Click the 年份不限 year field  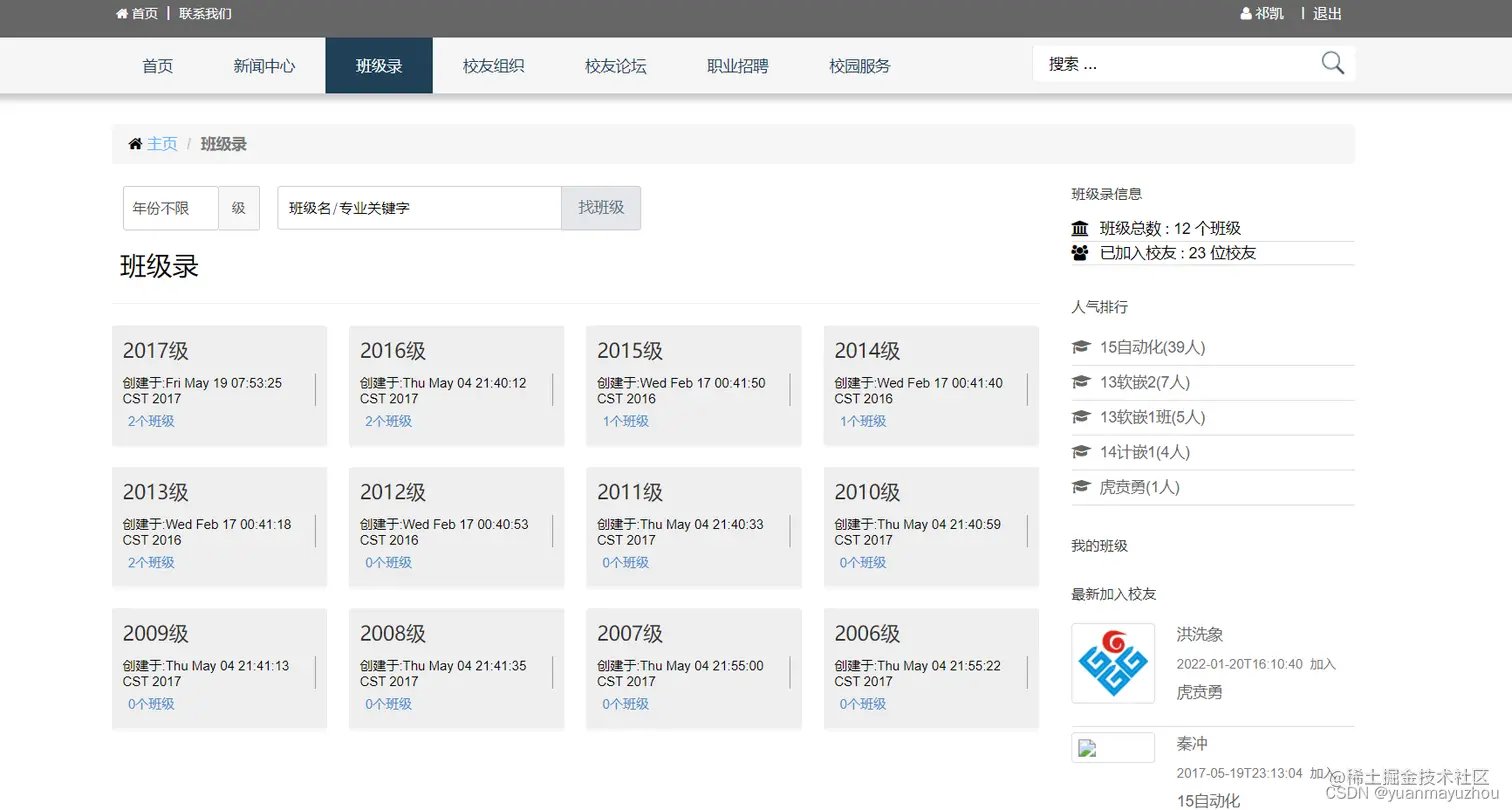(x=171, y=208)
